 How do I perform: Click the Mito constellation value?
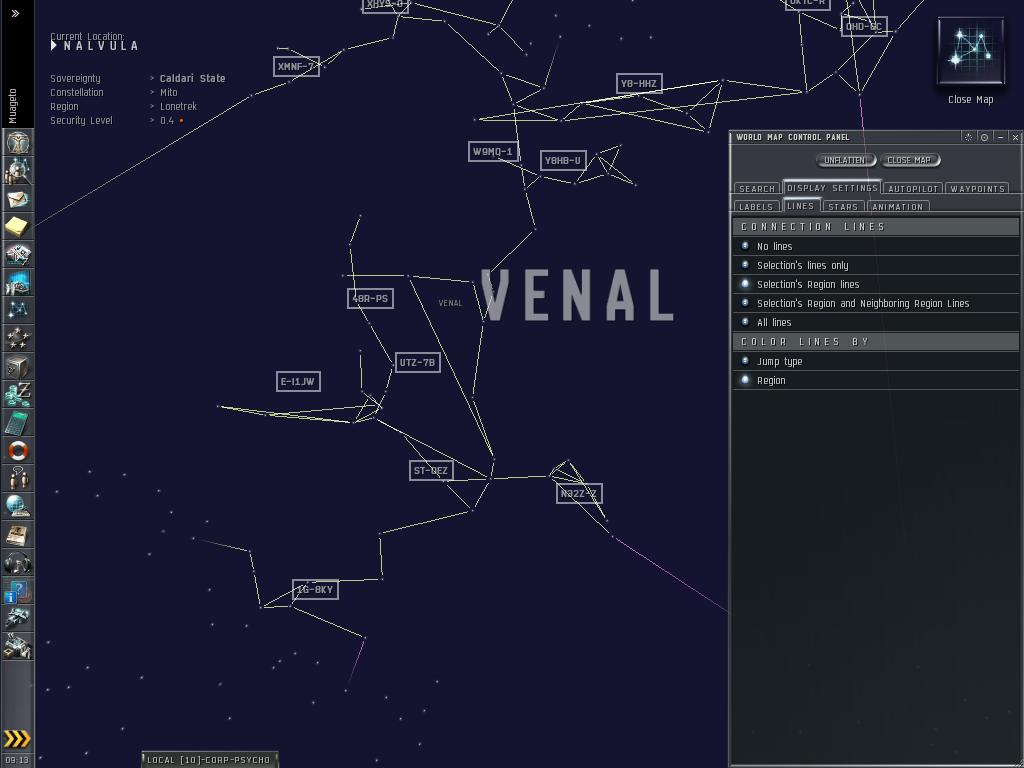pos(168,93)
